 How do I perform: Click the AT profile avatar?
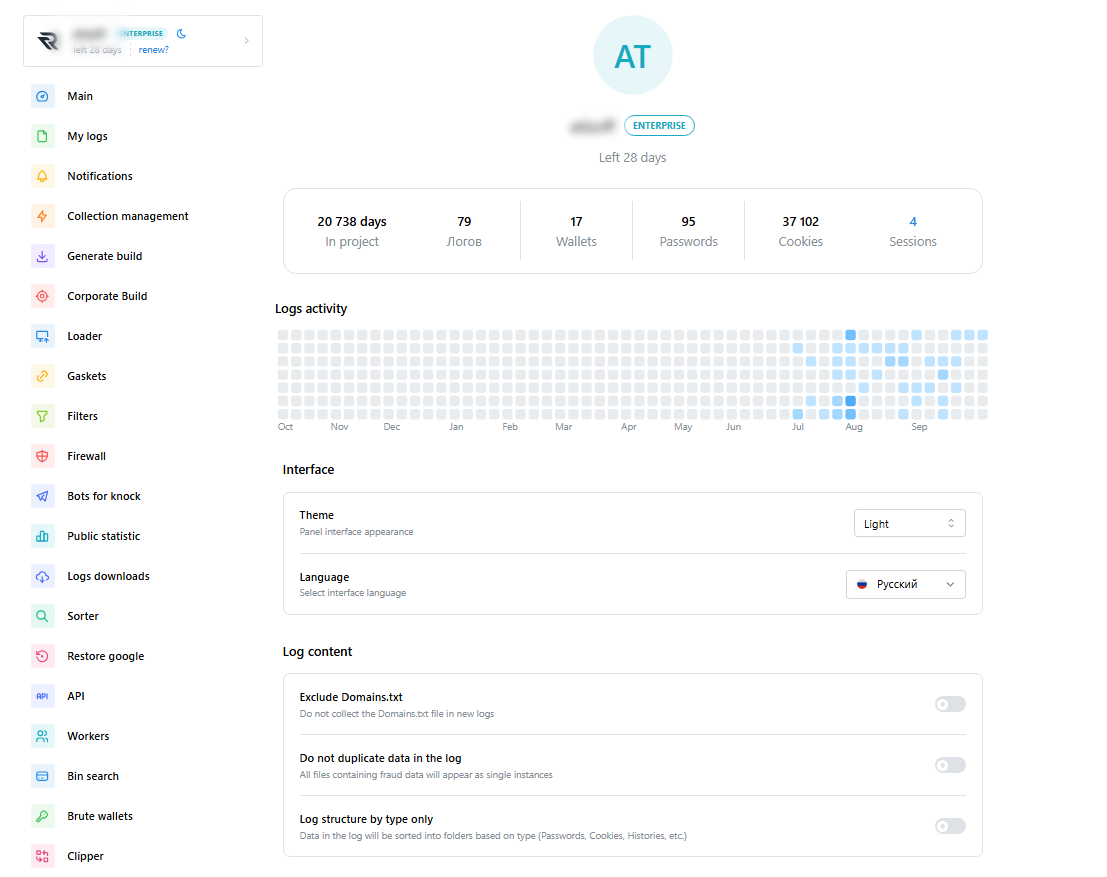tap(633, 55)
